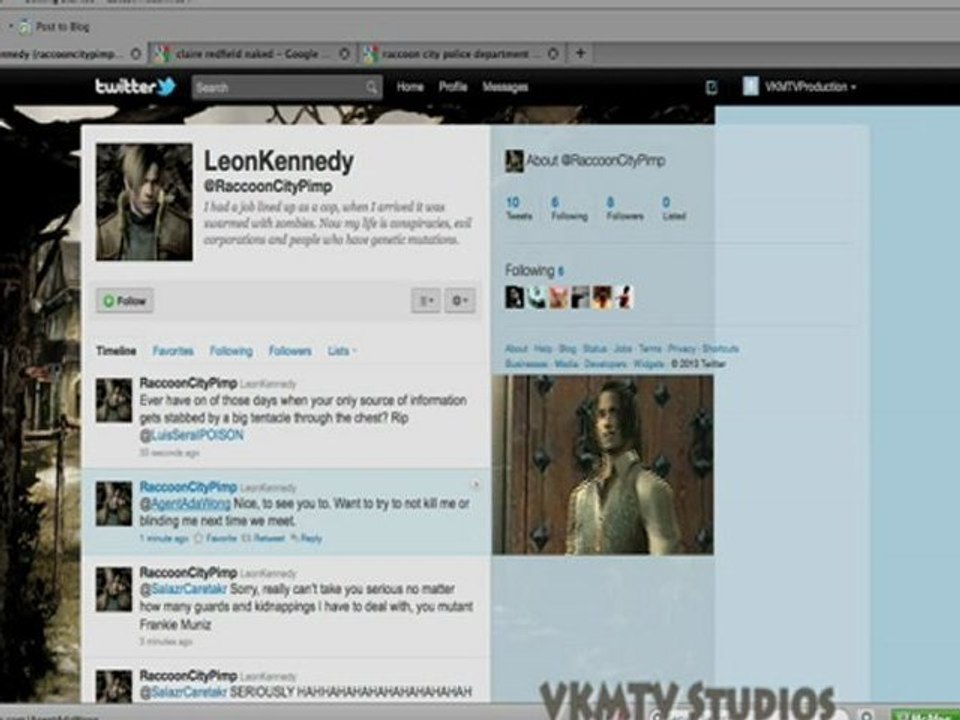The width and height of the screenshot is (960, 720).
Task: Click avatar on the SERIOUSLY HAHAHA tweet
Action: [114, 686]
